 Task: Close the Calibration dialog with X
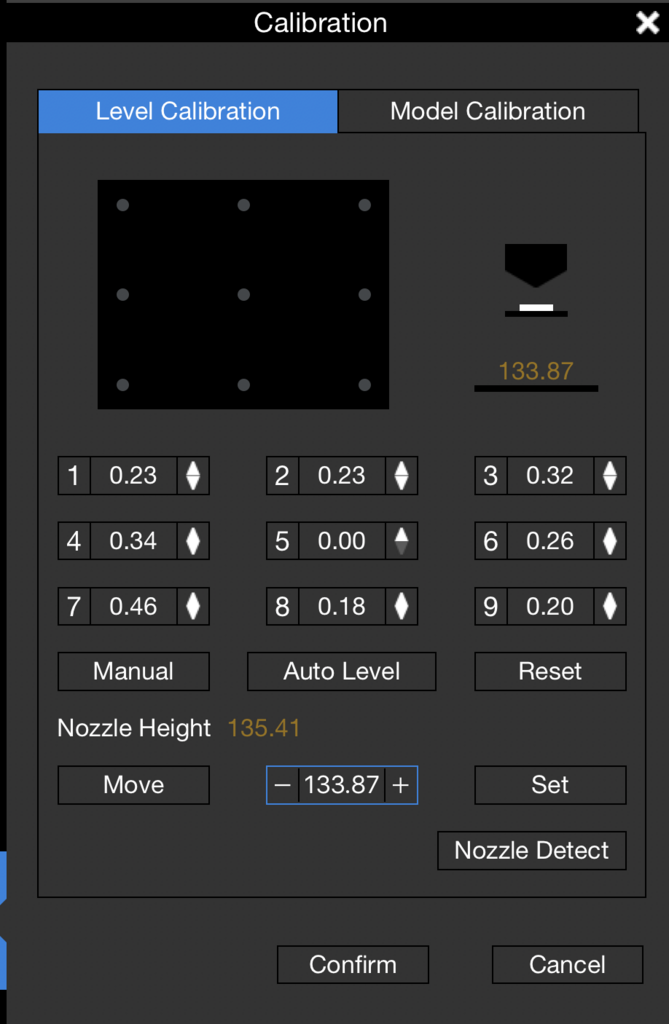pos(647,23)
